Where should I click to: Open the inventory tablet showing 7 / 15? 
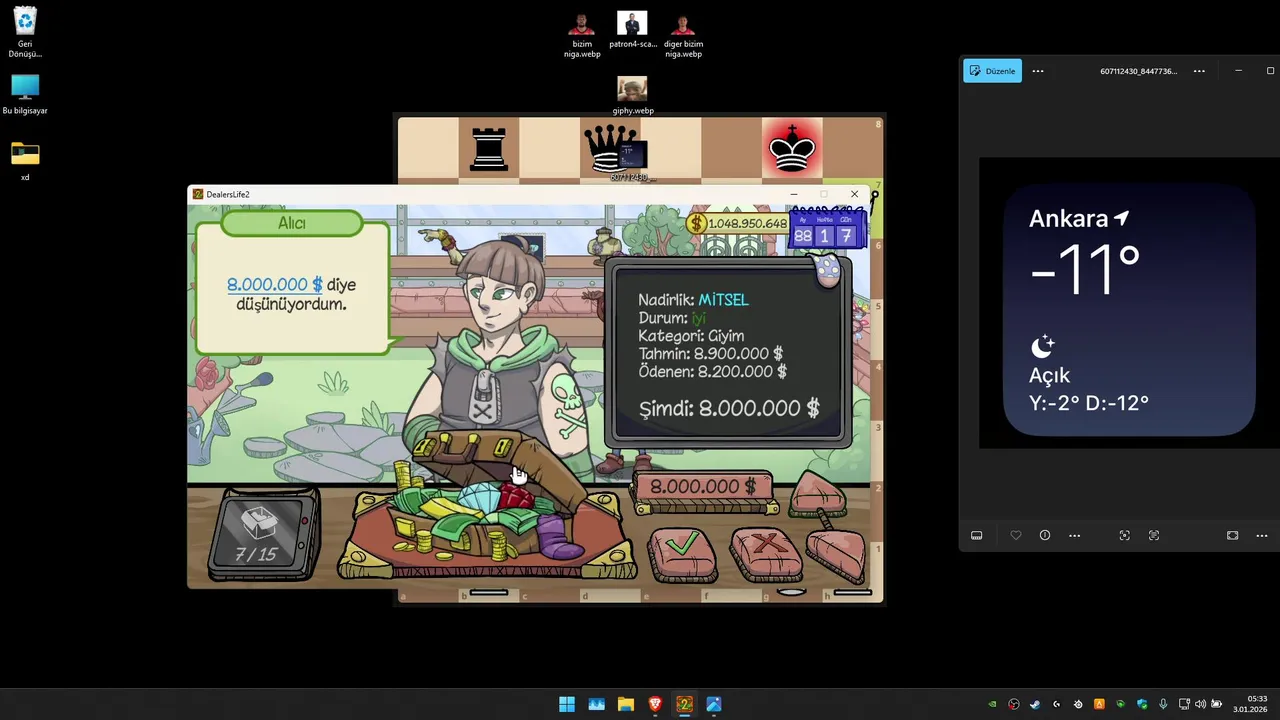click(x=262, y=535)
